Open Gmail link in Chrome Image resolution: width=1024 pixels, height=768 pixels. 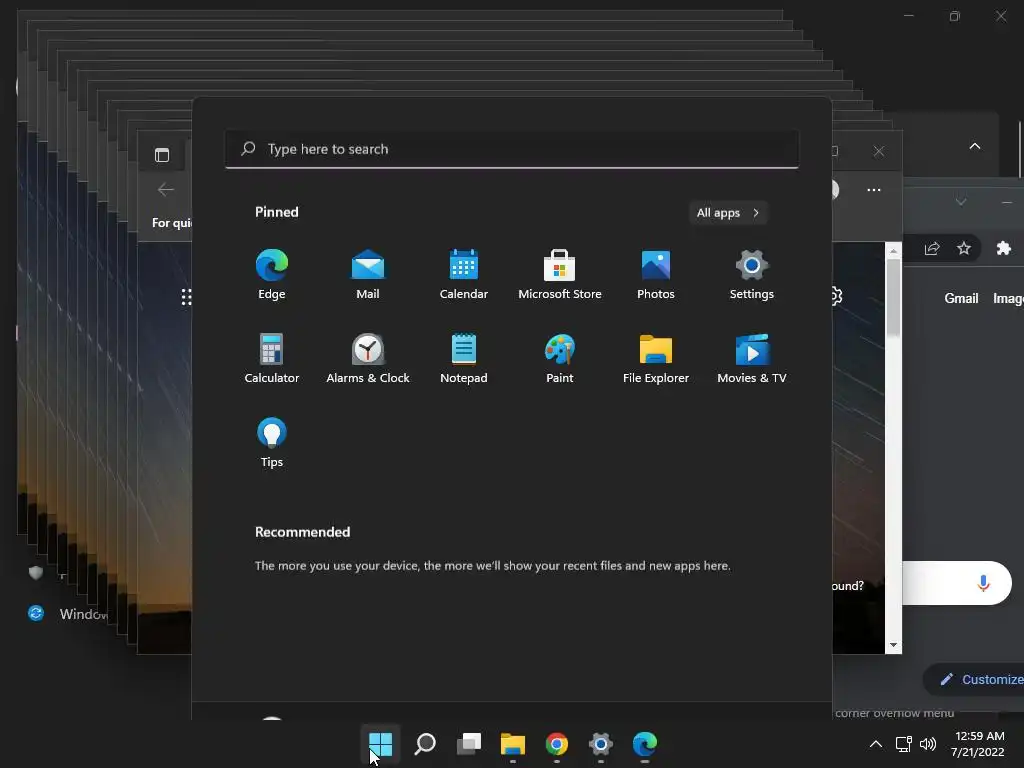point(961,298)
